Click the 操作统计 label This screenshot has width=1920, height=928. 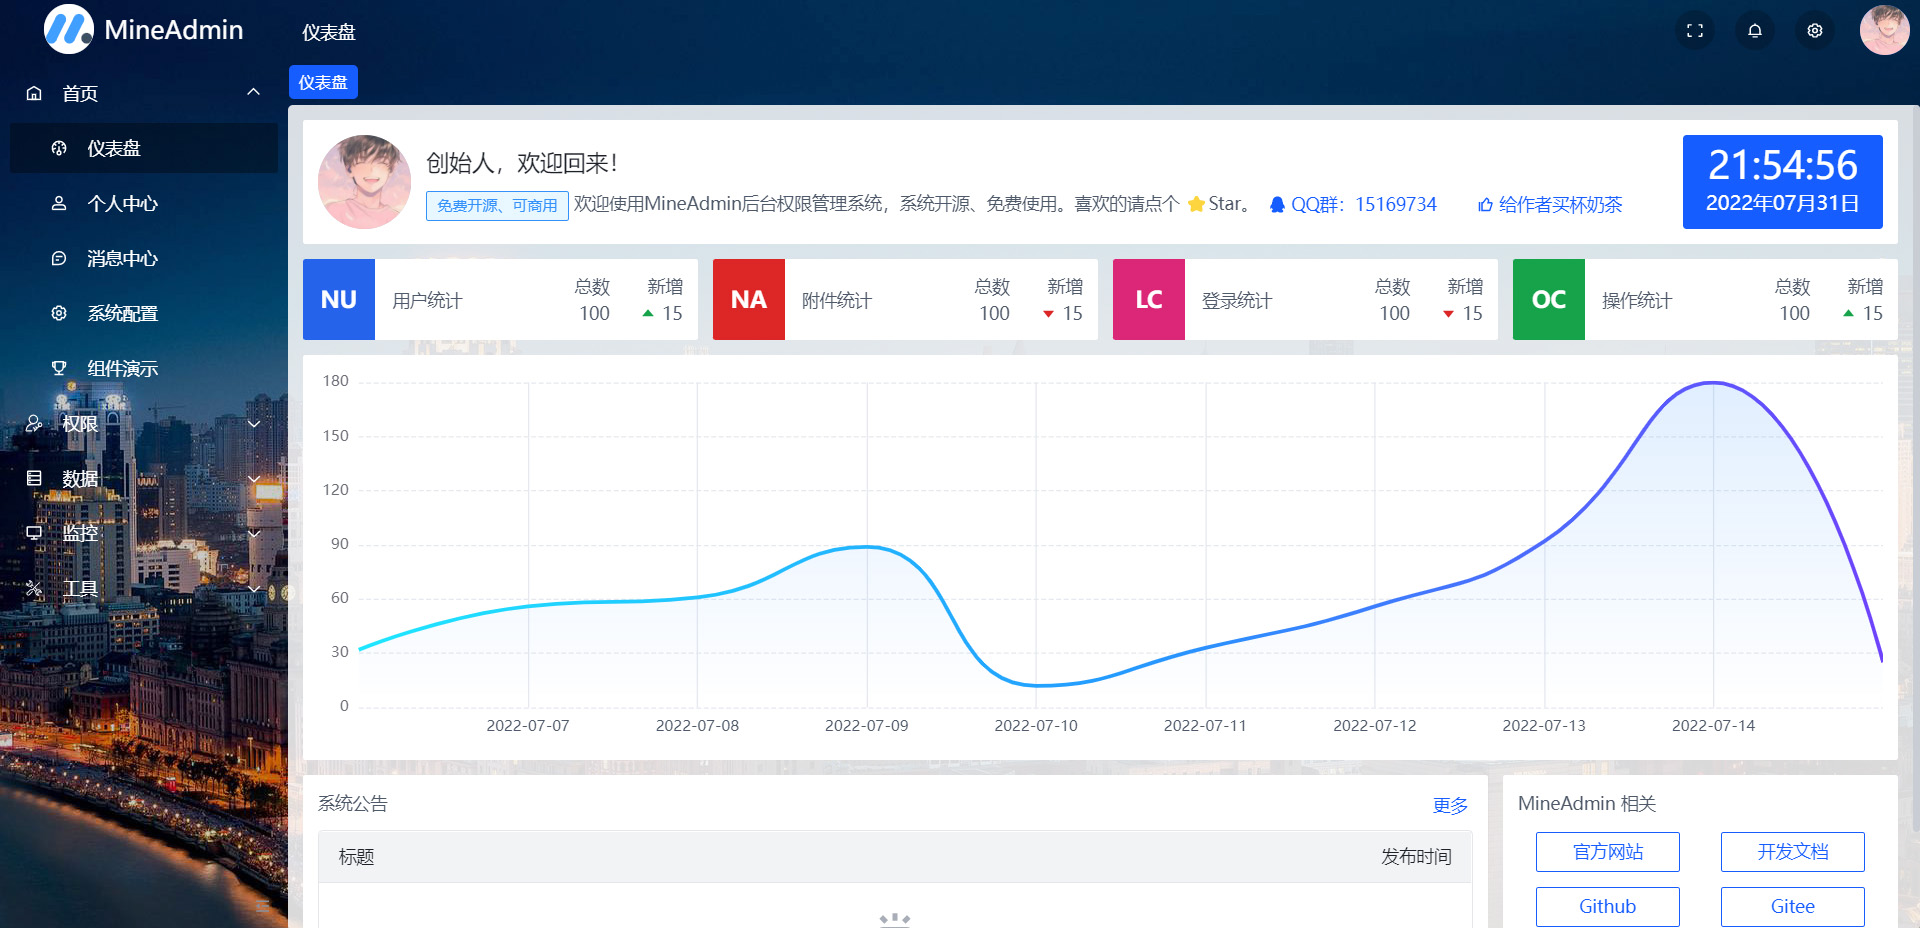click(x=1637, y=301)
